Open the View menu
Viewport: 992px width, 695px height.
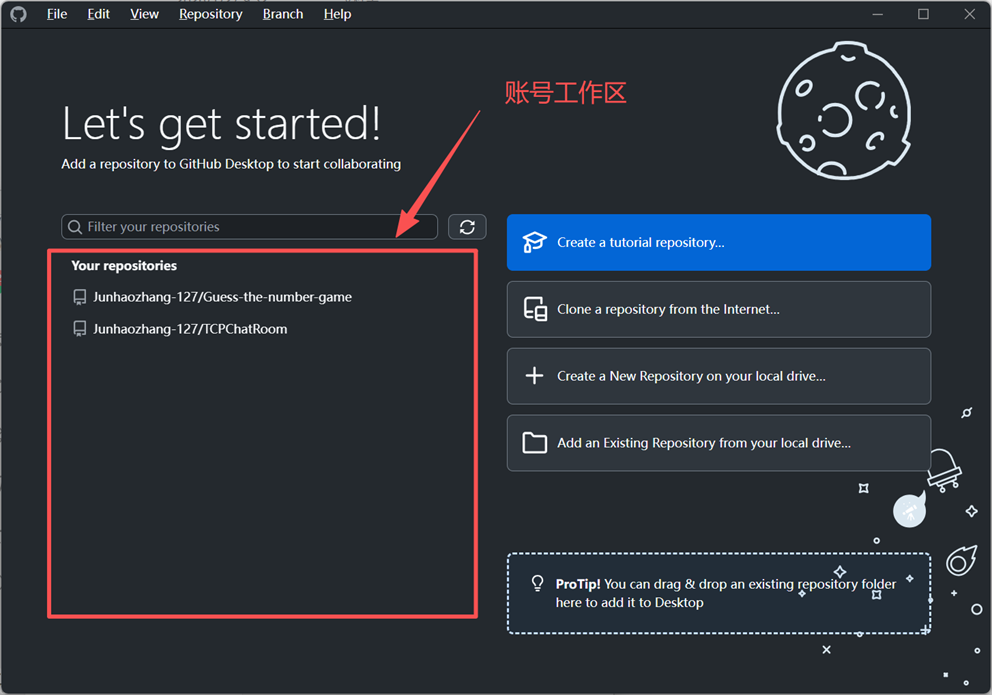(x=144, y=14)
